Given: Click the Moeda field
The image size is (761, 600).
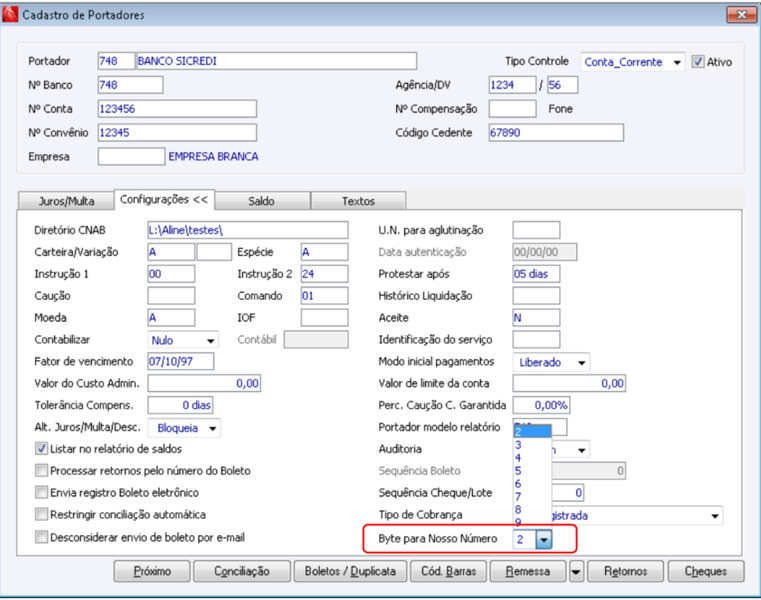Looking at the screenshot, I should 171,317.
